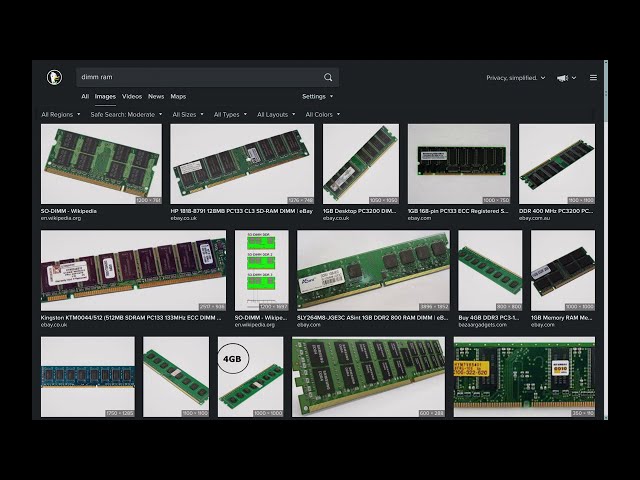Switch to the Videos tab
Image resolution: width=640 pixels, height=480 pixels.
pyautogui.click(x=132, y=96)
